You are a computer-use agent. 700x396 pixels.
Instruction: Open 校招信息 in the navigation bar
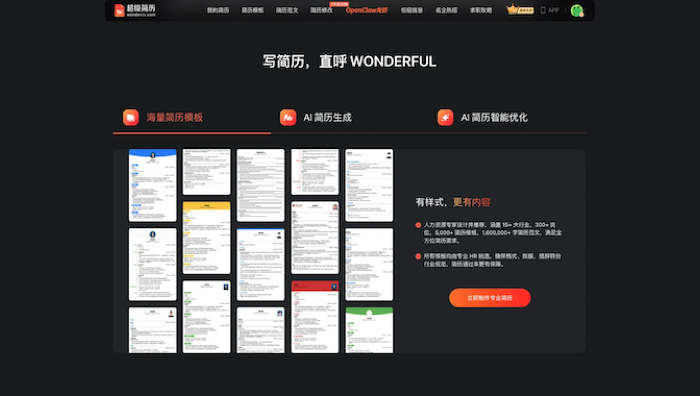tap(412, 10)
